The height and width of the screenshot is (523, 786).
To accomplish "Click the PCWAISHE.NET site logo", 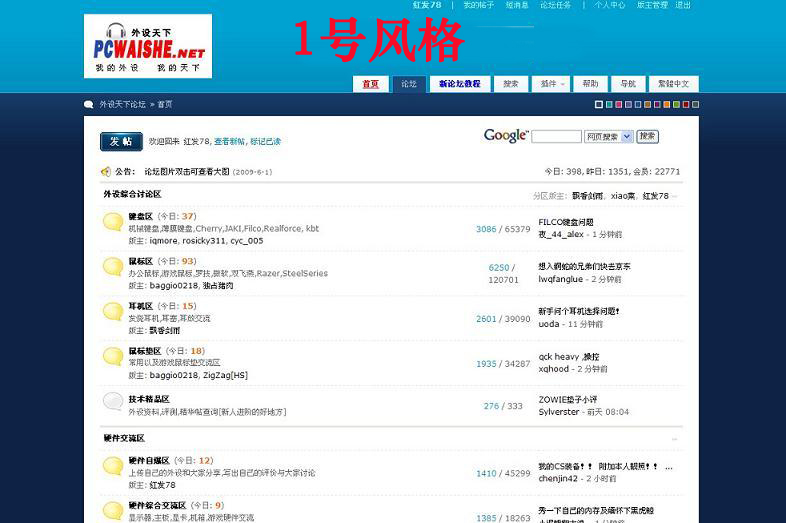I will [148, 46].
